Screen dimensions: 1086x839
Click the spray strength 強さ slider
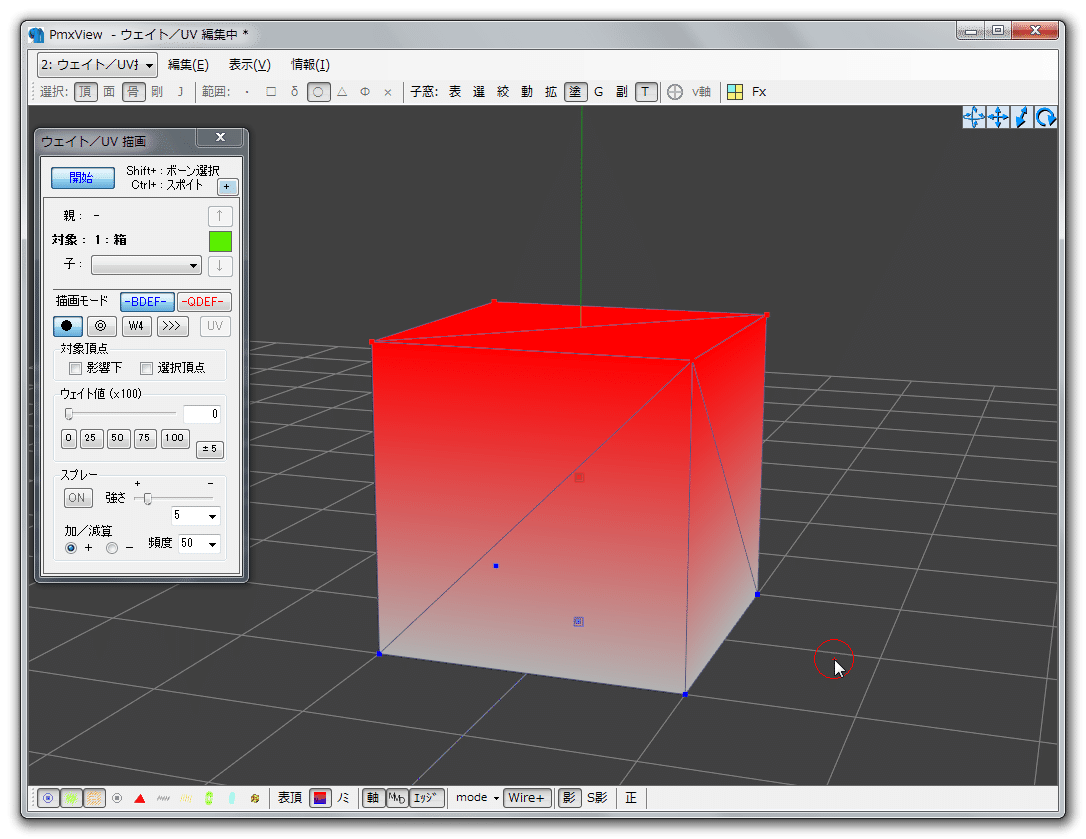coord(174,498)
